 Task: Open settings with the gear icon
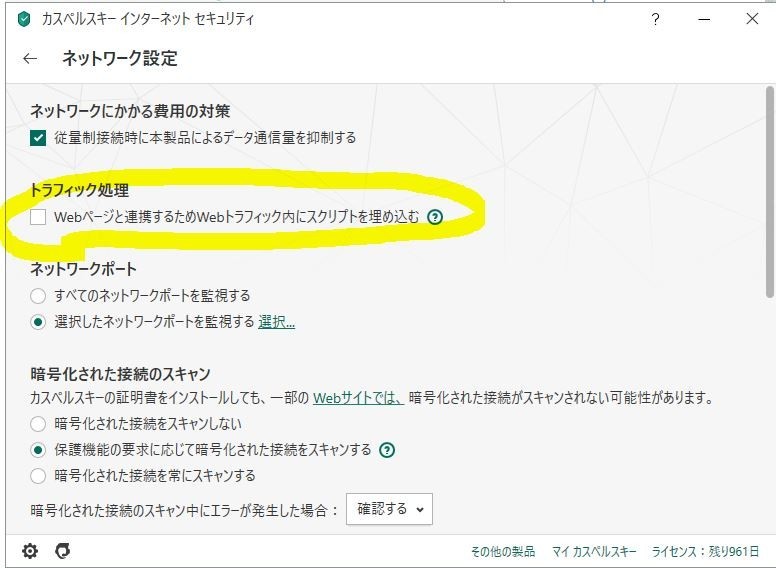(30, 551)
